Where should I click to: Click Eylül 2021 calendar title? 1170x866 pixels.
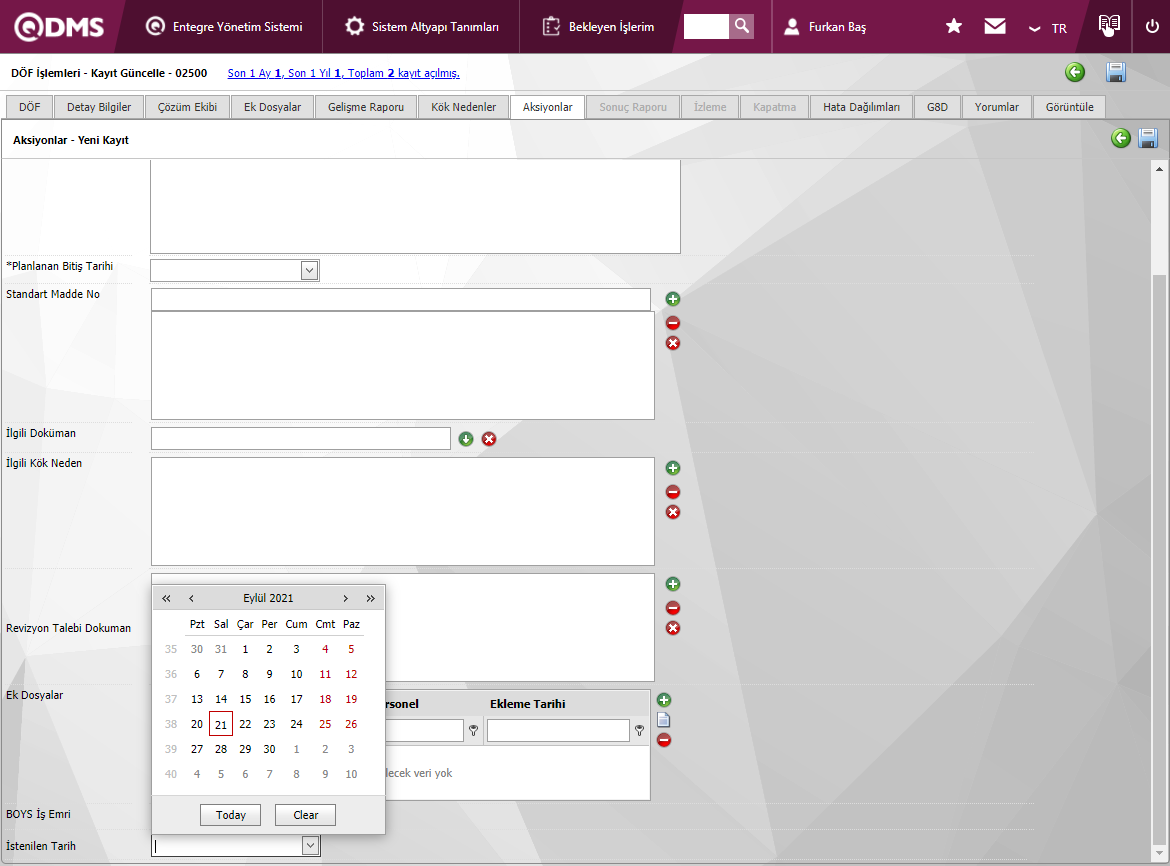point(268,598)
